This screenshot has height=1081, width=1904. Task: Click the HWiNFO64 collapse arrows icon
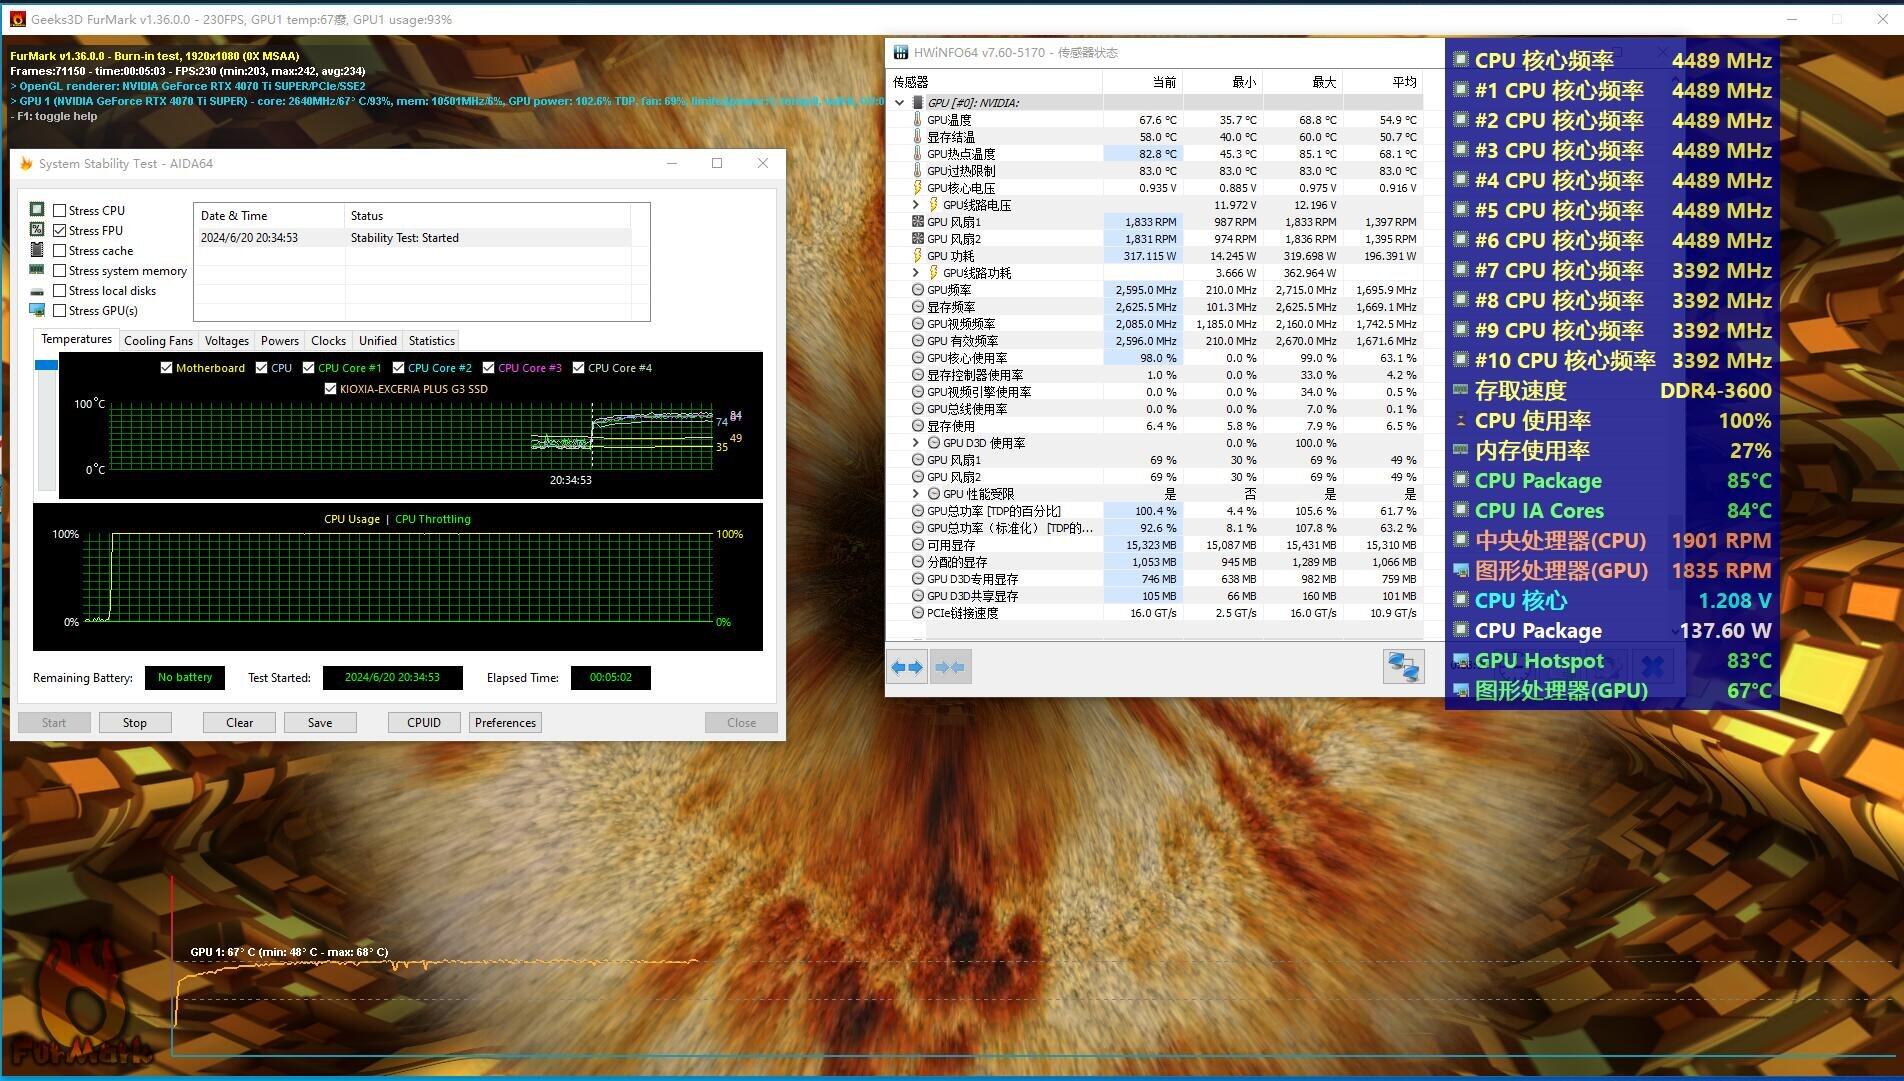tap(950, 667)
